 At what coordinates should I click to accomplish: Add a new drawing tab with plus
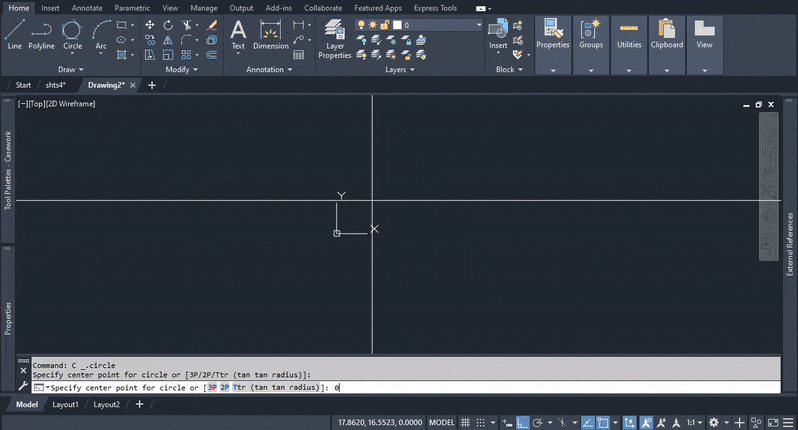point(152,85)
